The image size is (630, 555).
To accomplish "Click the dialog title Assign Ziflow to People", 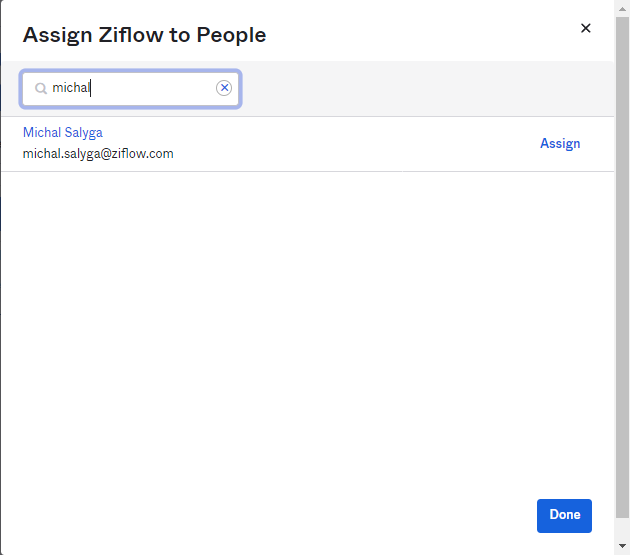I will [x=144, y=35].
